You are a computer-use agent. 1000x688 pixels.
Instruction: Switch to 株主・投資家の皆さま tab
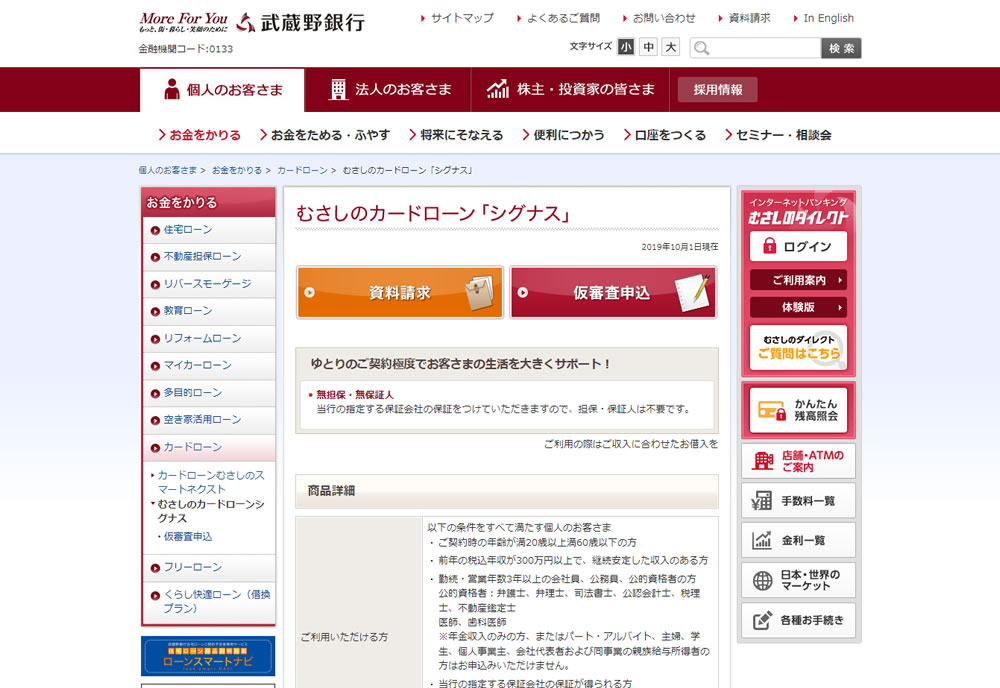(x=570, y=90)
